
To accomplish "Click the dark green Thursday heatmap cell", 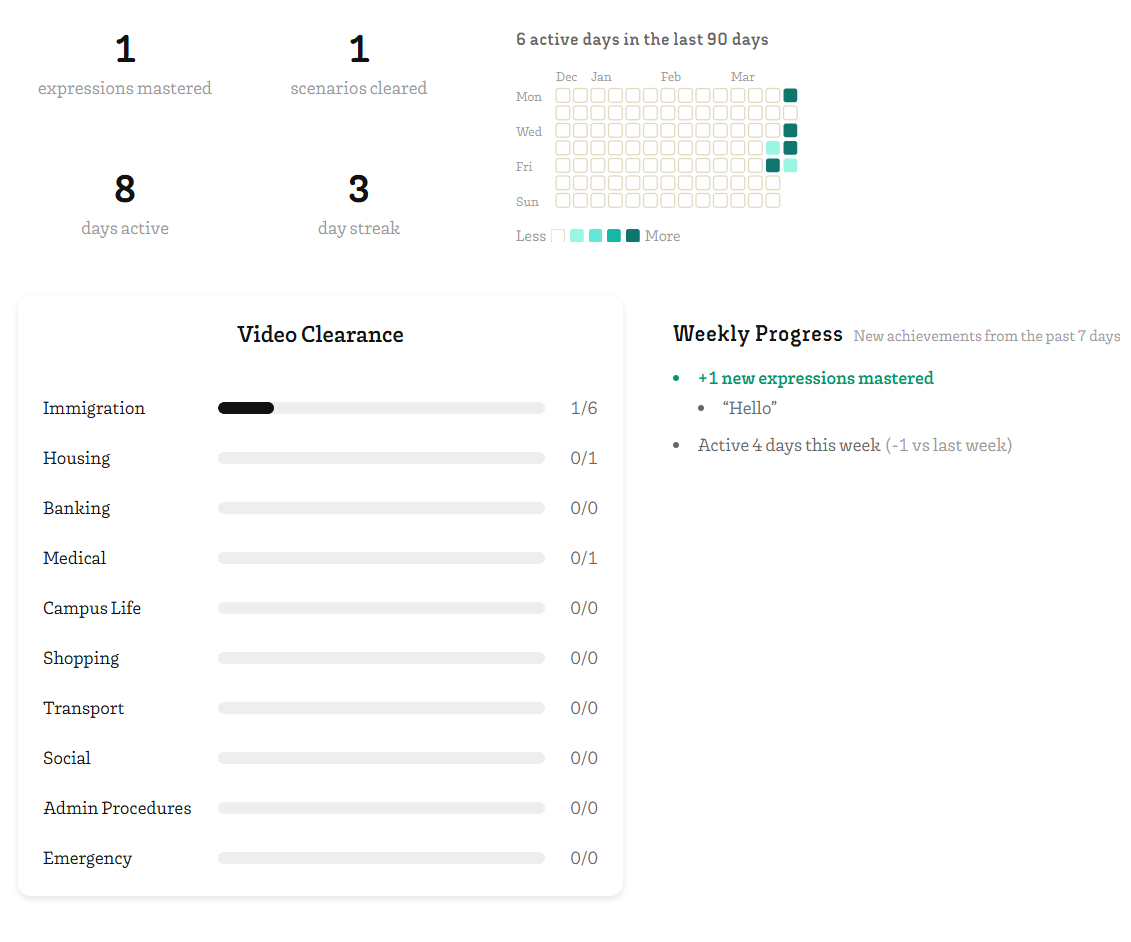I will click(x=790, y=148).
